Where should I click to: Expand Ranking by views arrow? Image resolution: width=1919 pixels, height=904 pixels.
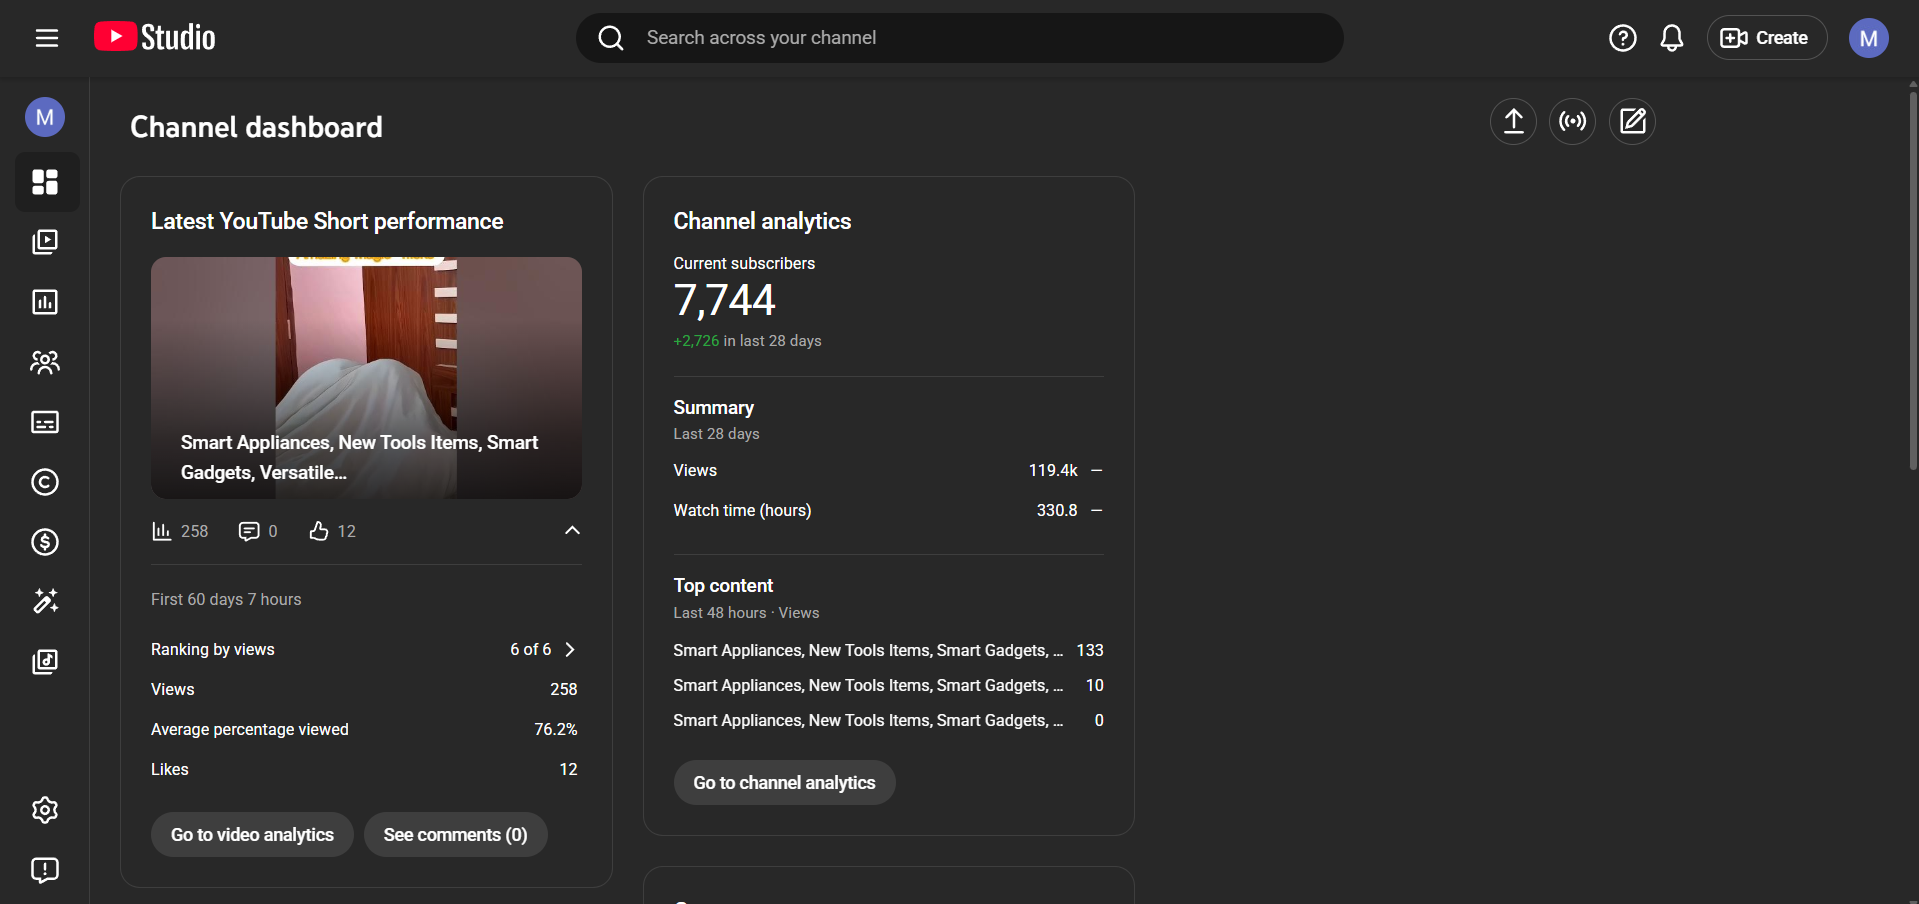click(570, 650)
